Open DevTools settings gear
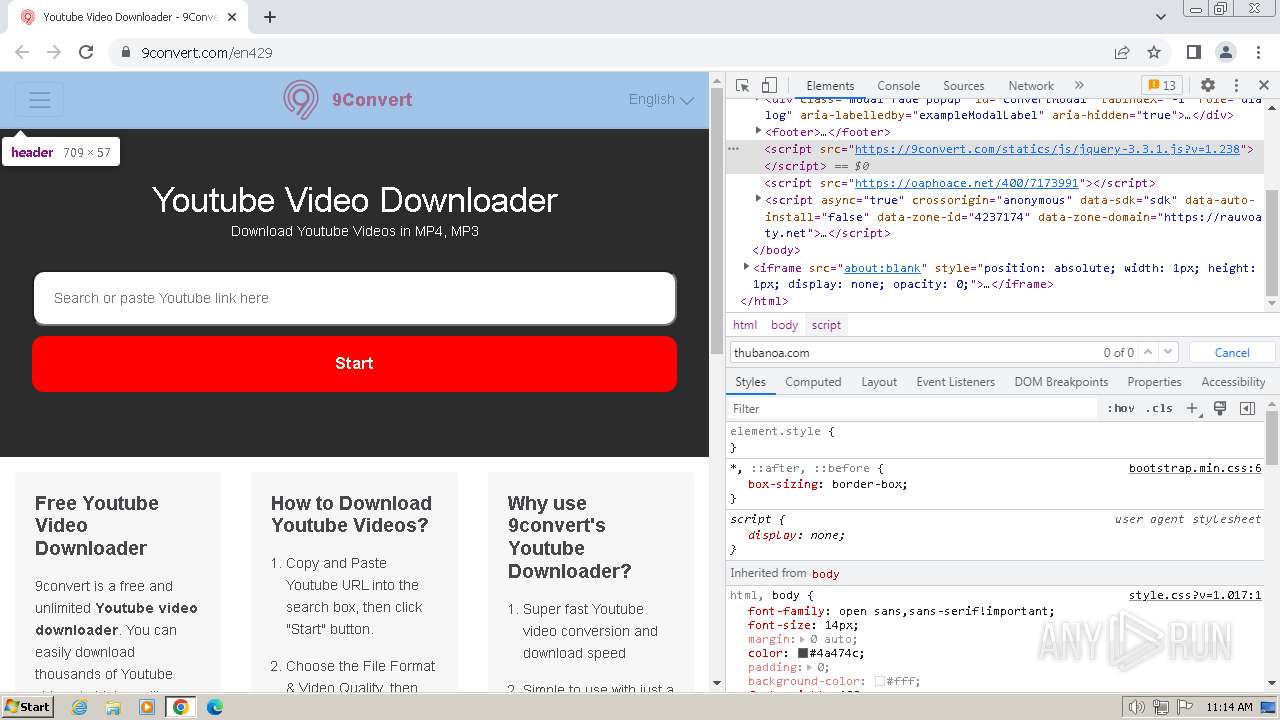Image resolution: width=1280 pixels, height=720 pixels. coord(1208,85)
